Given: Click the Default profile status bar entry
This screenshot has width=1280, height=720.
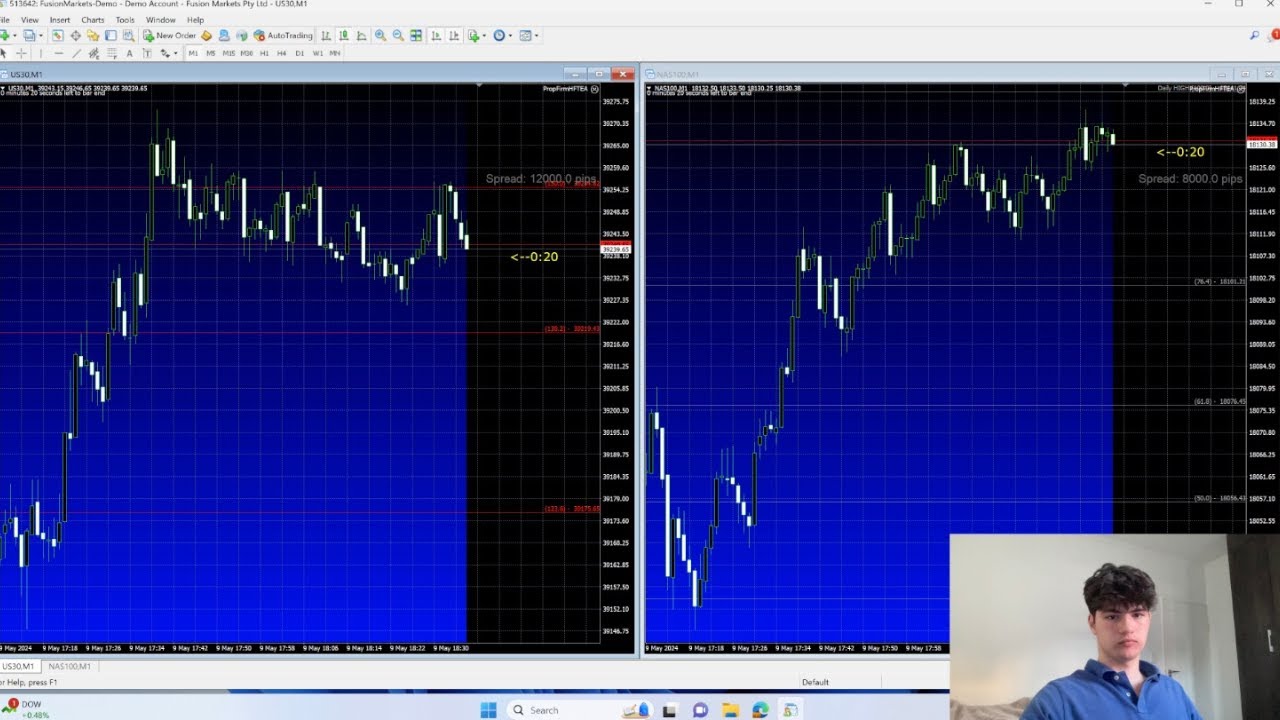Looking at the screenshot, I should click(x=815, y=682).
